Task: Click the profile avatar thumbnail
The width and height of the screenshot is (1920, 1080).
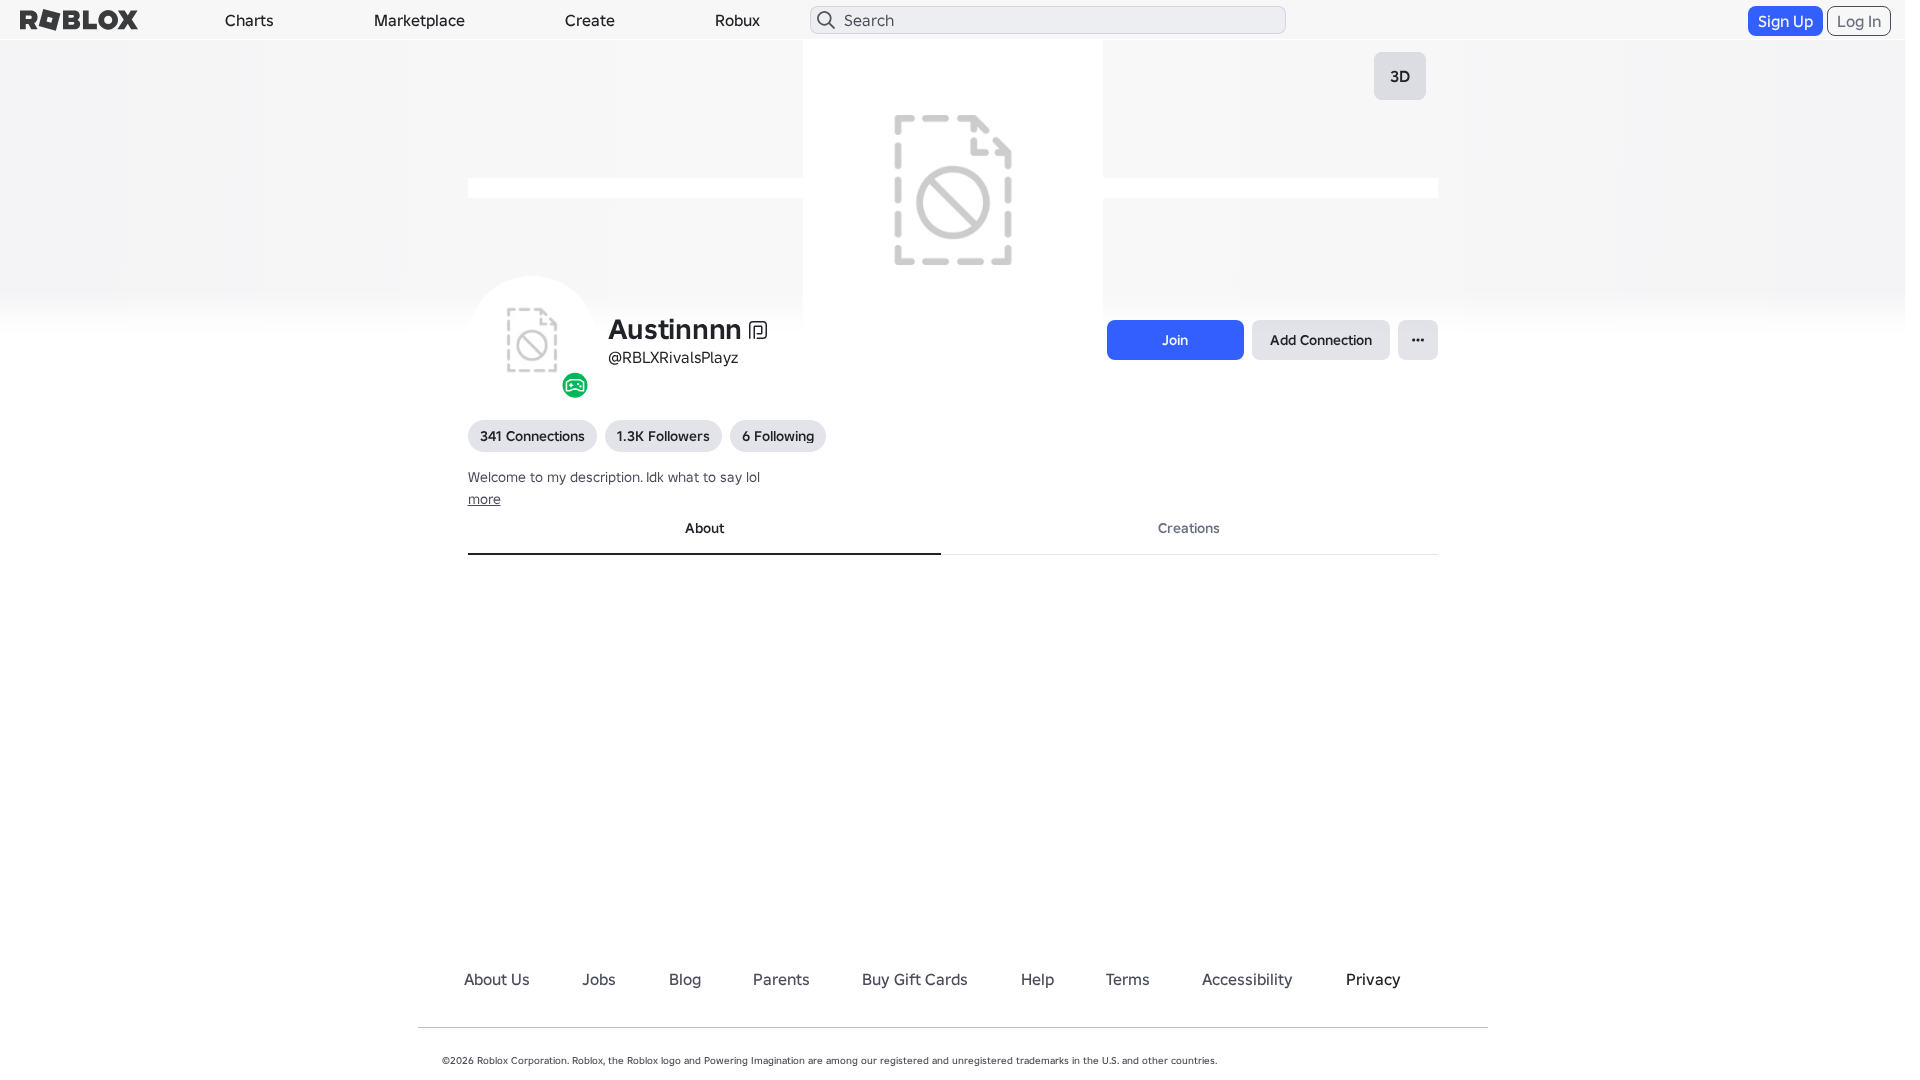Action: coord(531,340)
